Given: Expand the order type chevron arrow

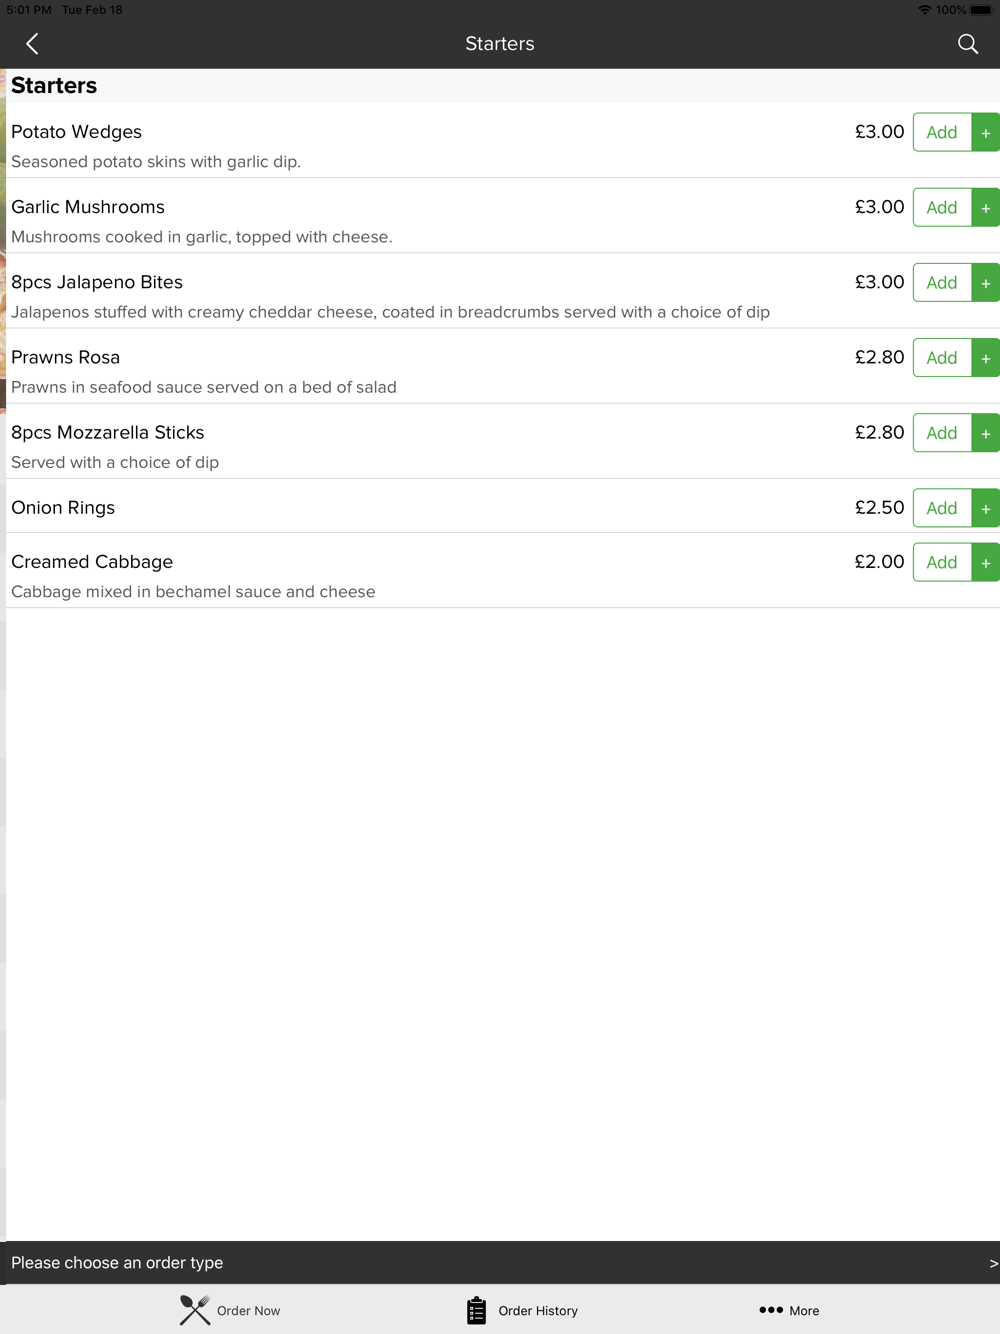Looking at the screenshot, I should pyautogui.click(x=993, y=1263).
